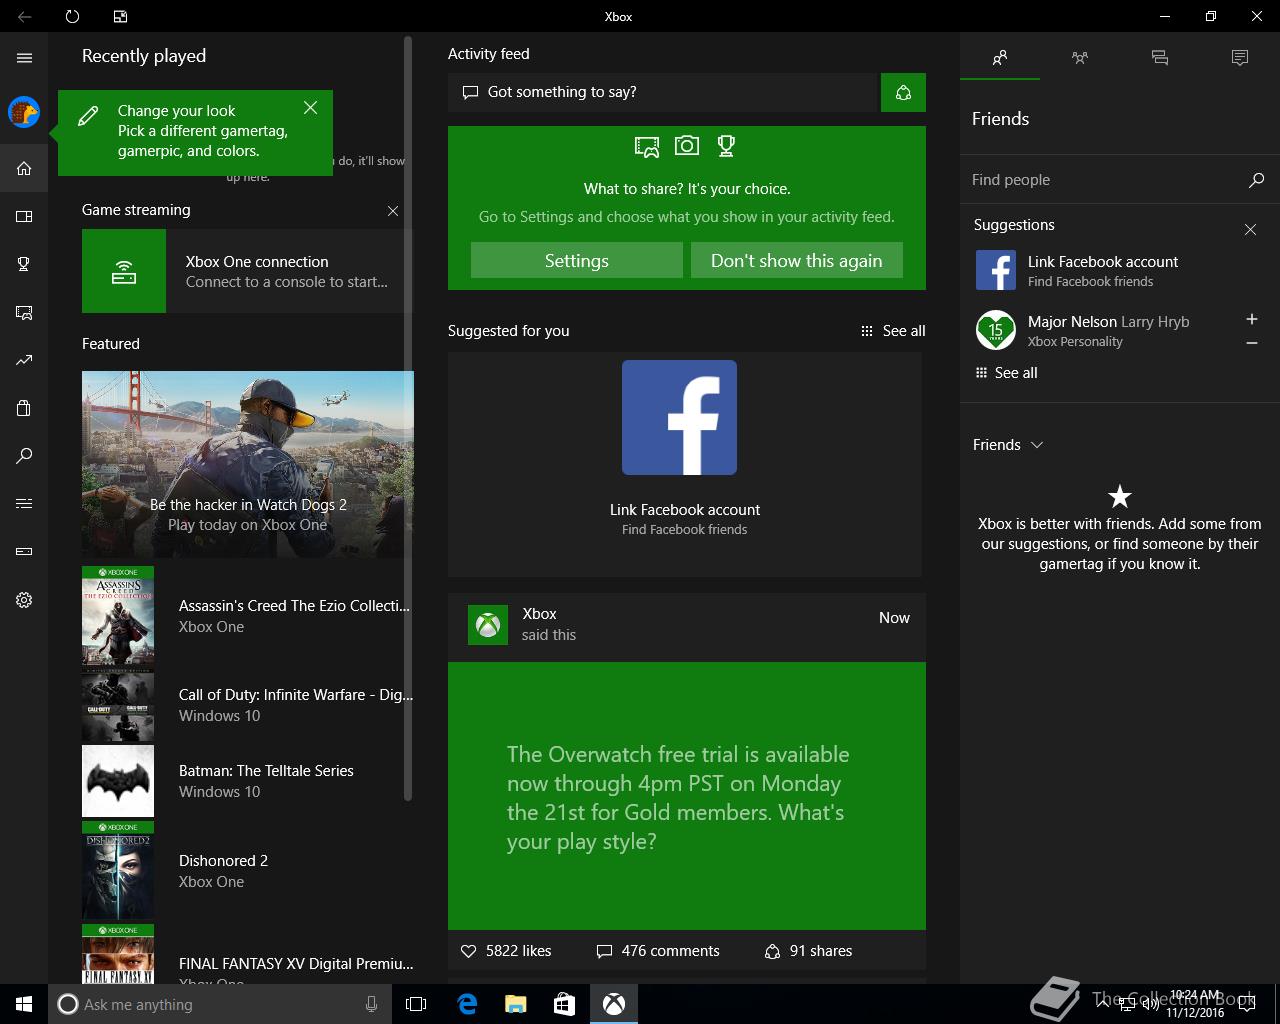This screenshot has width=1280, height=1024.
Task: Switch to the Friends tab
Action: [x=1000, y=58]
